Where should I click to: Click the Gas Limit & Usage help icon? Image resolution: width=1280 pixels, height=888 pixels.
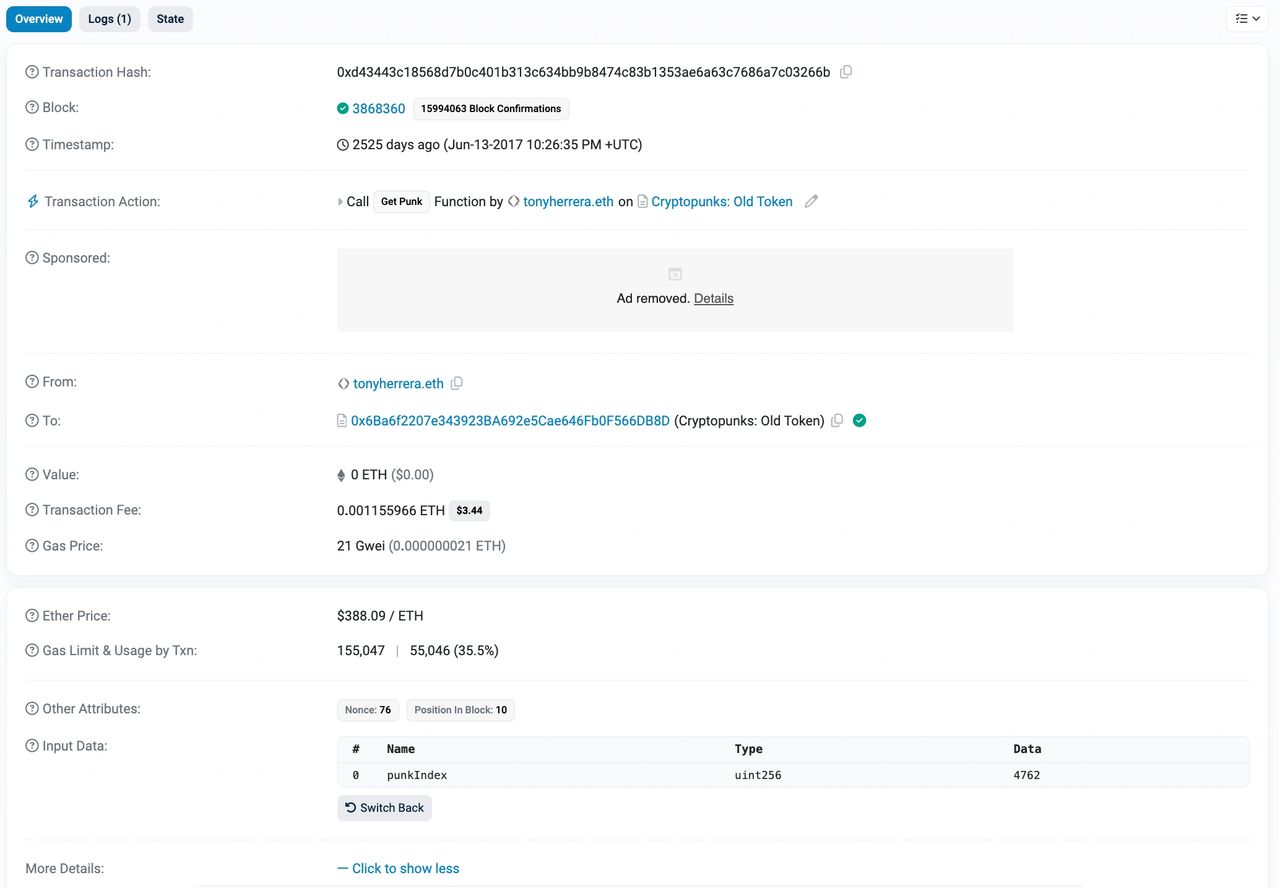click(x=32, y=651)
